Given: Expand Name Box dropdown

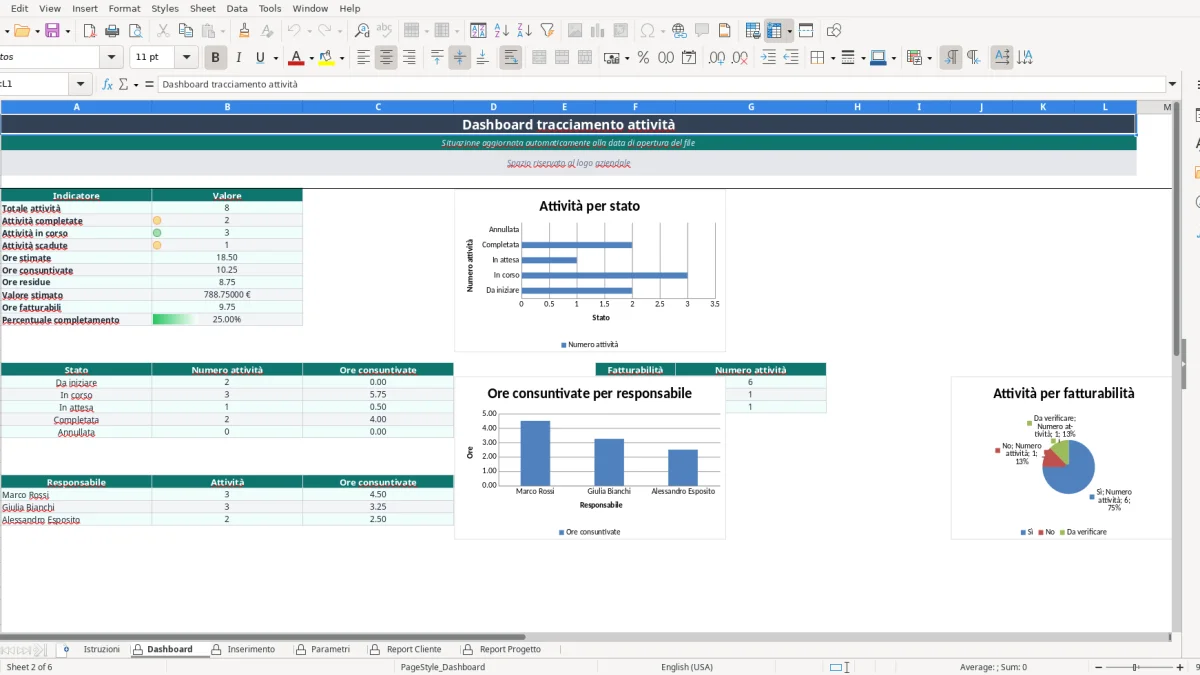Looking at the screenshot, I should click(x=81, y=84).
